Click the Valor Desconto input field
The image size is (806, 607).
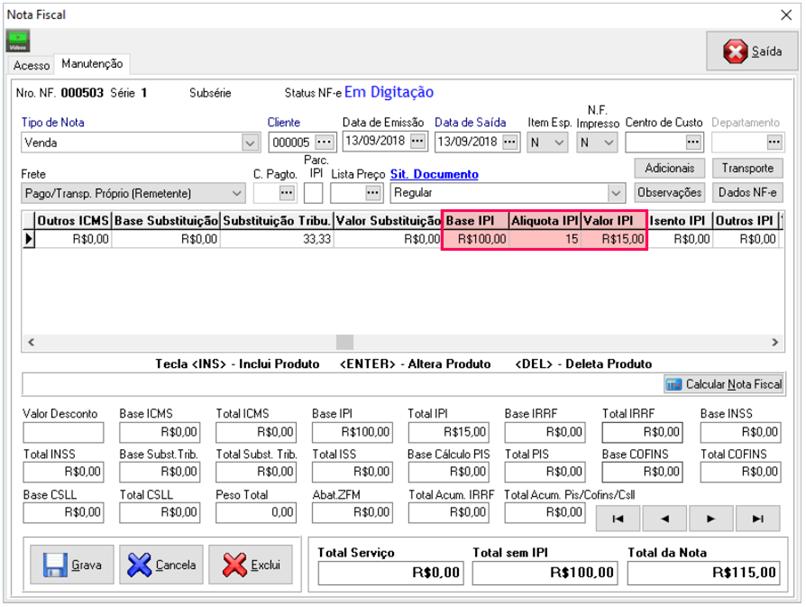coord(63,432)
